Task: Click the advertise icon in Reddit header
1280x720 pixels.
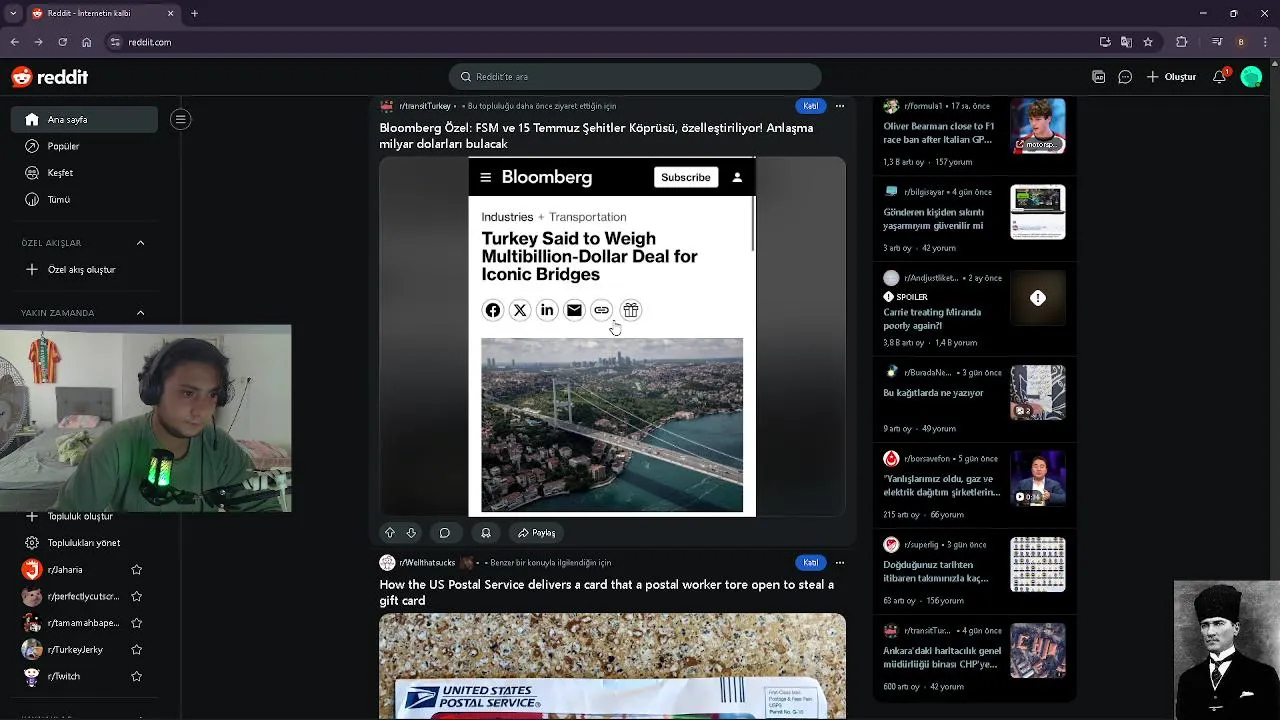Action: [1098, 77]
